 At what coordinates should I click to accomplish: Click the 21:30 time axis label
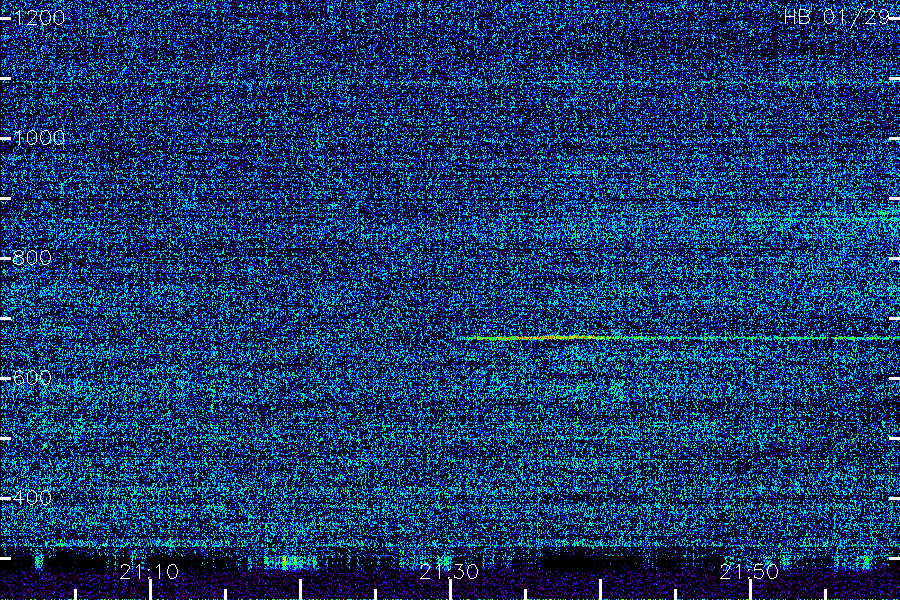(x=449, y=571)
